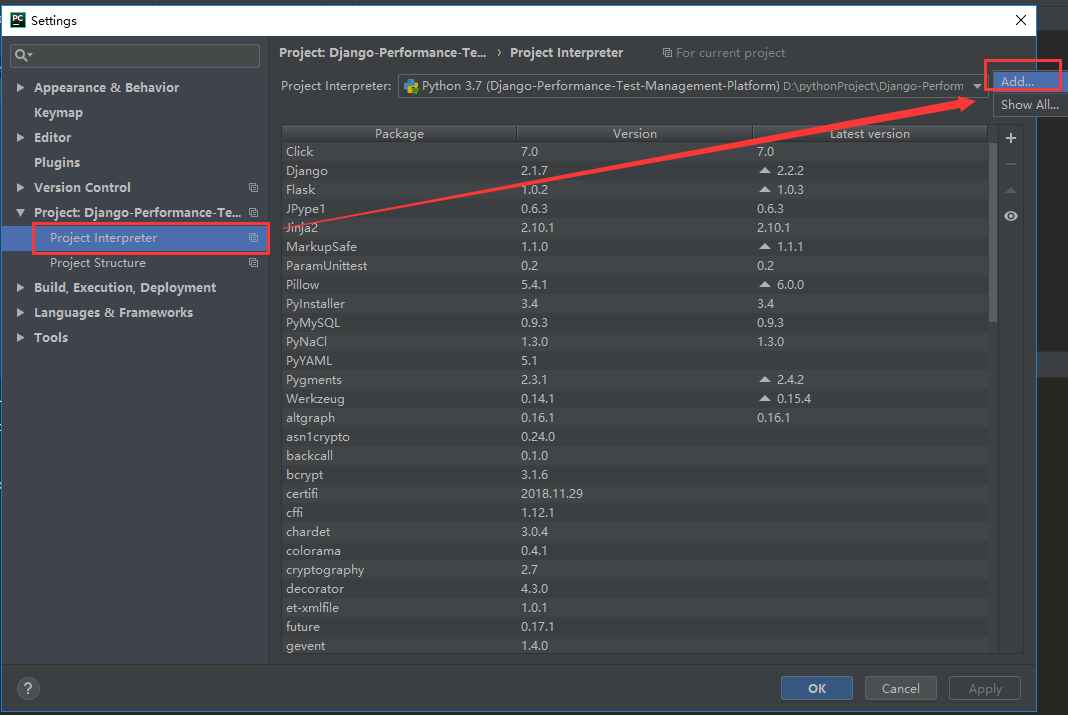Toggle the show early releases eye icon
1068x715 pixels.
(x=1011, y=216)
